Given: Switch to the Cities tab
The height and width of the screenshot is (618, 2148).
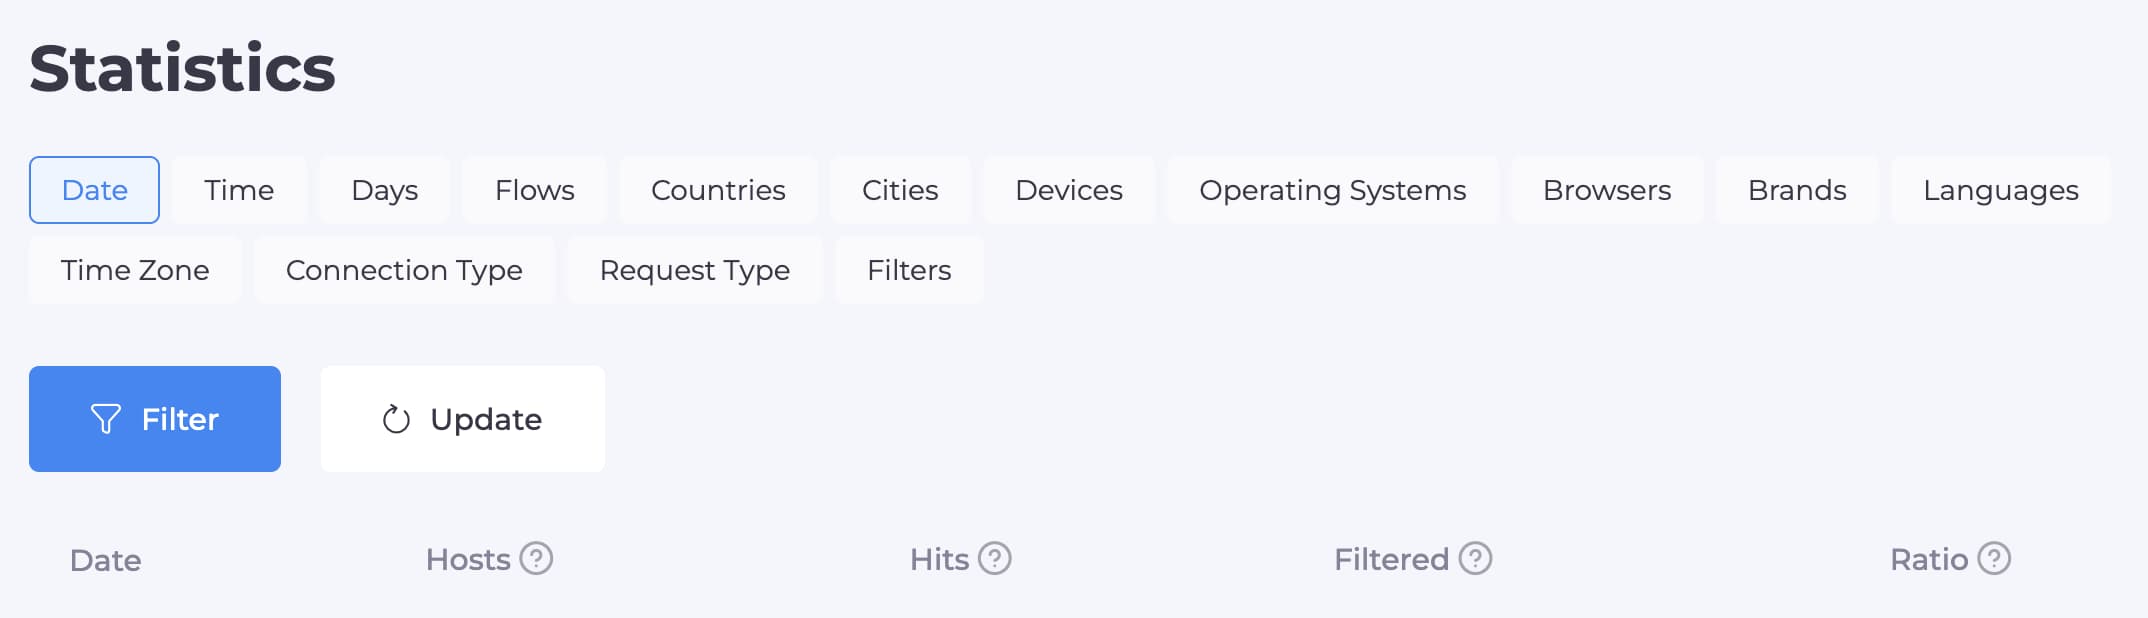Looking at the screenshot, I should (900, 190).
